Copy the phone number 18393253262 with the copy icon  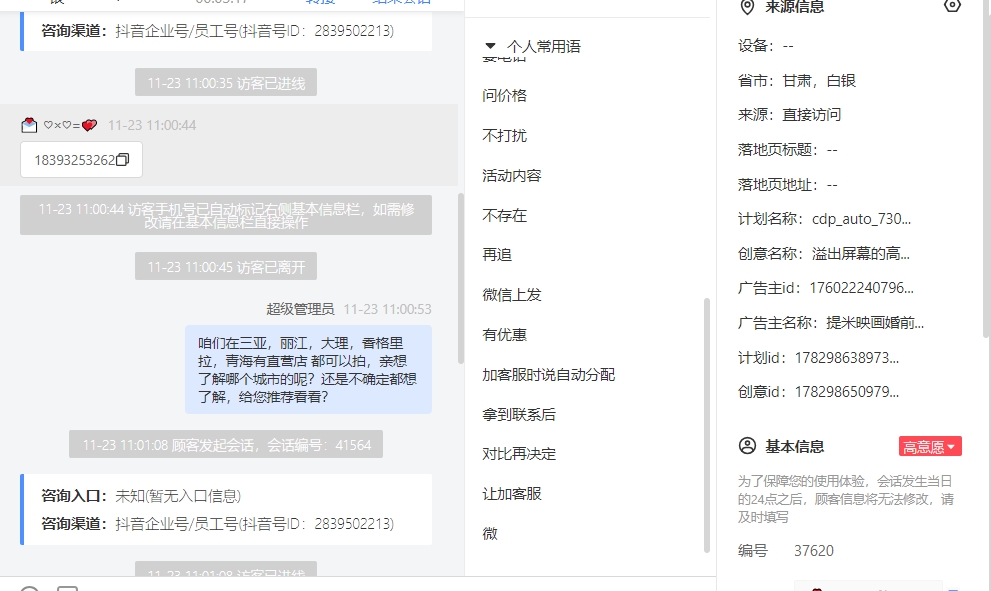[x=123, y=159]
